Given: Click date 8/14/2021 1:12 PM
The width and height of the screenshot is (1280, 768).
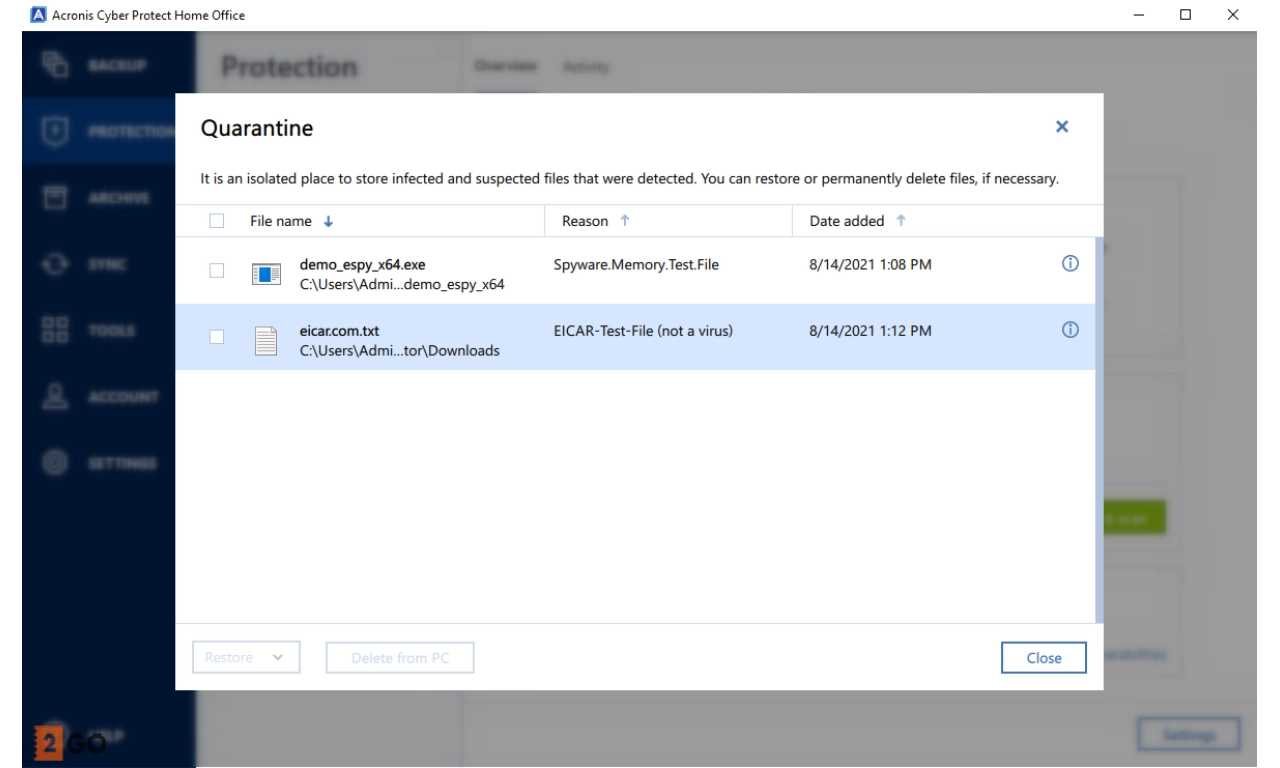Looking at the screenshot, I should click(871, 331).
